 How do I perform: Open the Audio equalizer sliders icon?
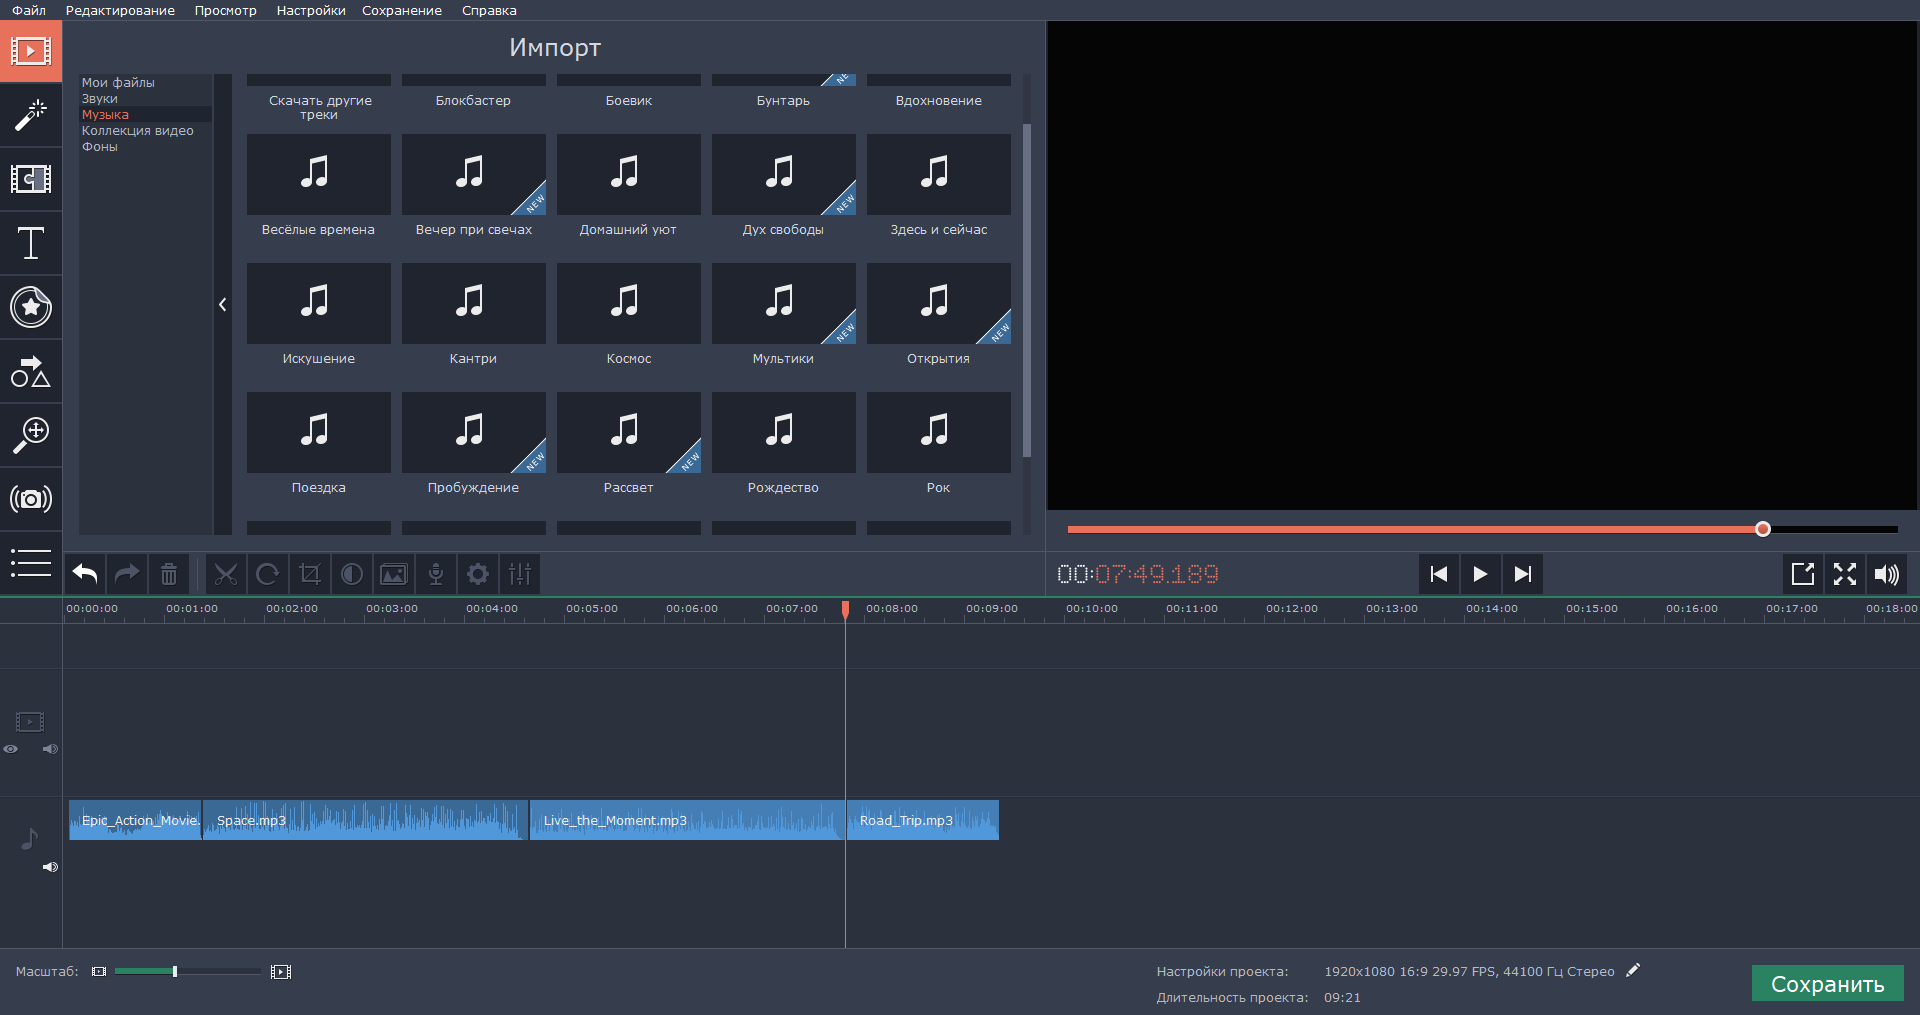point(520,574)
